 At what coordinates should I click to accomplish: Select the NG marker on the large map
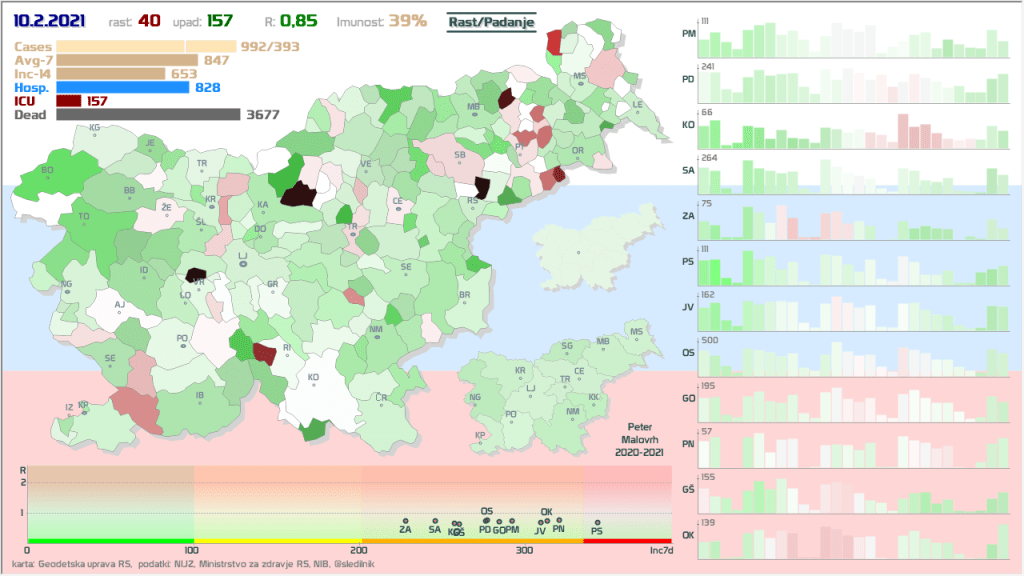67,291
